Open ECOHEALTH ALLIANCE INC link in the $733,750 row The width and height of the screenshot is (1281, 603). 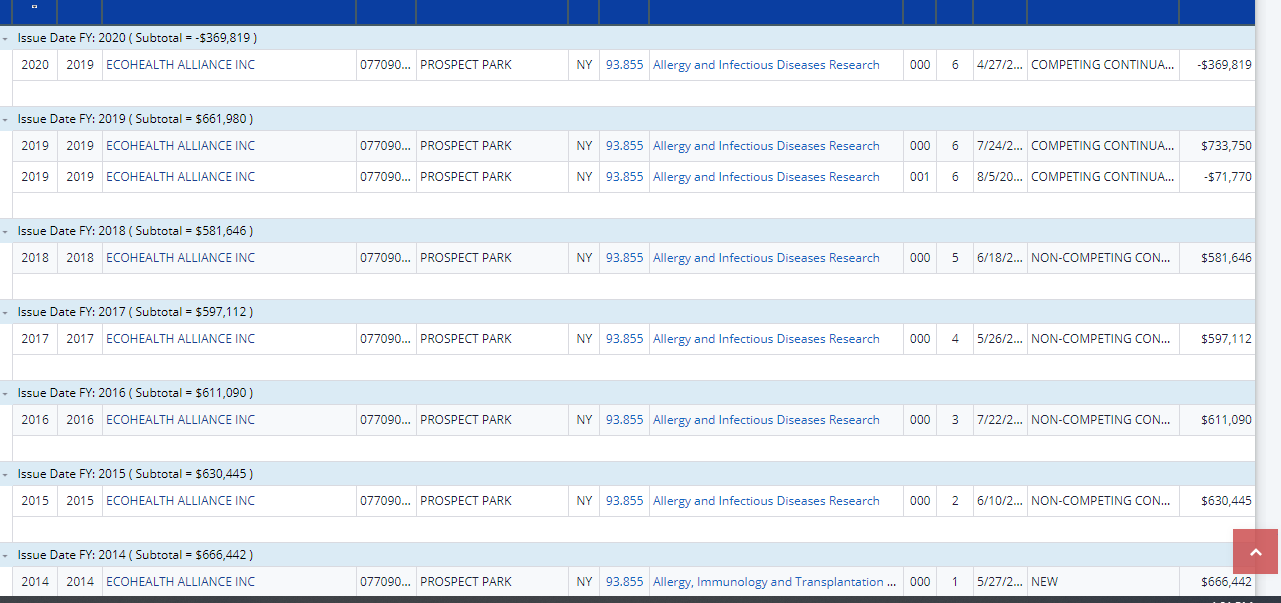coord(180,146)
